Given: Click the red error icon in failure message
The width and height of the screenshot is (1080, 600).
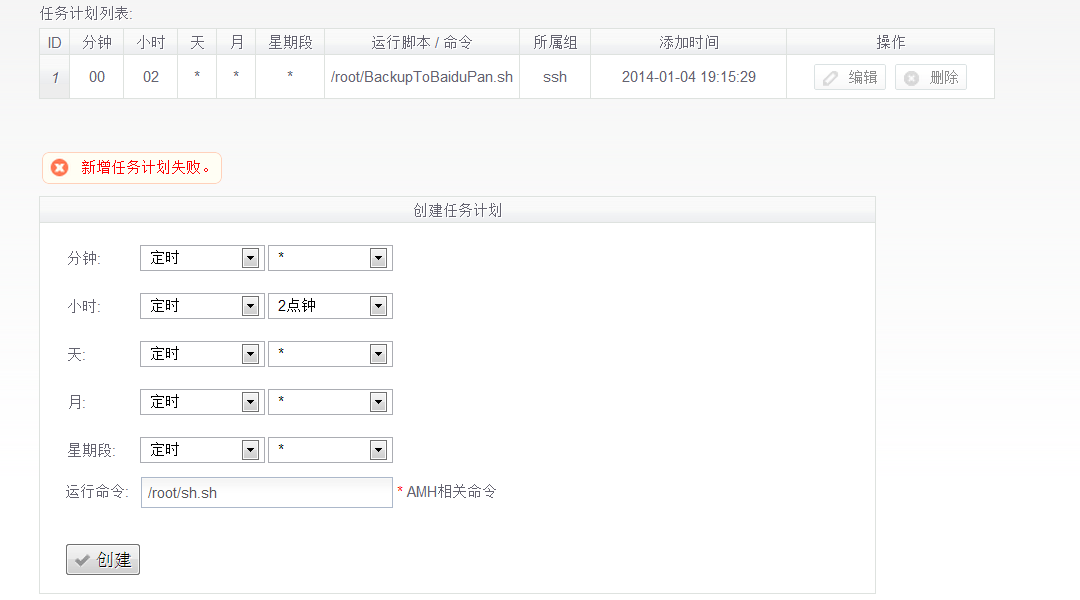Looking at the screenshot, I should 60,168.
